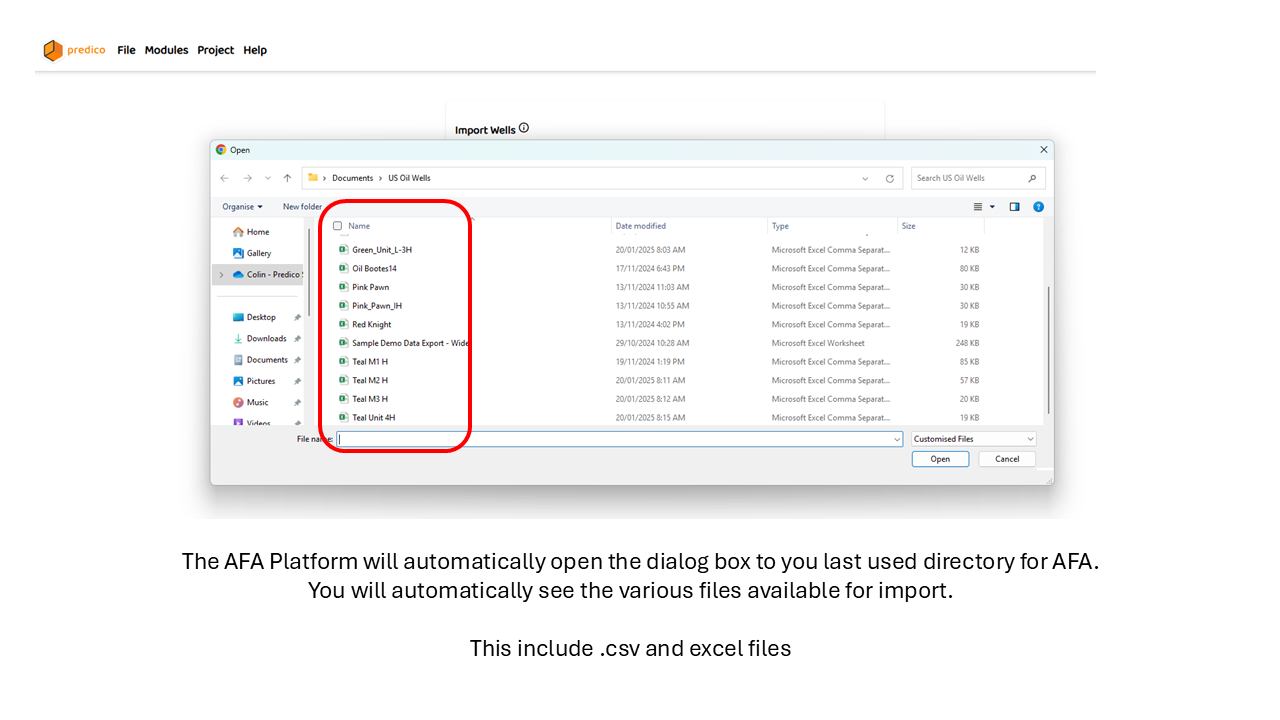This screenshot has width=1280, height=720.
Task: Expand the Colin - Predico tree node
Action: (221, 275)
